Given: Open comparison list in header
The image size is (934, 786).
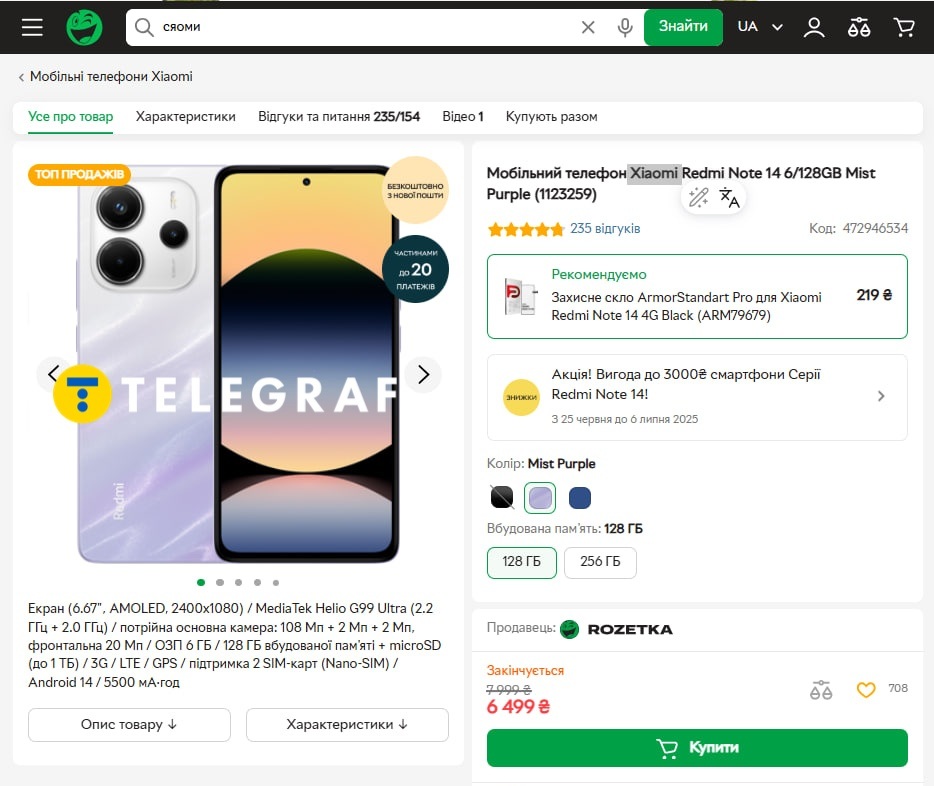Looking at the screenshot, I should (859, 27).
